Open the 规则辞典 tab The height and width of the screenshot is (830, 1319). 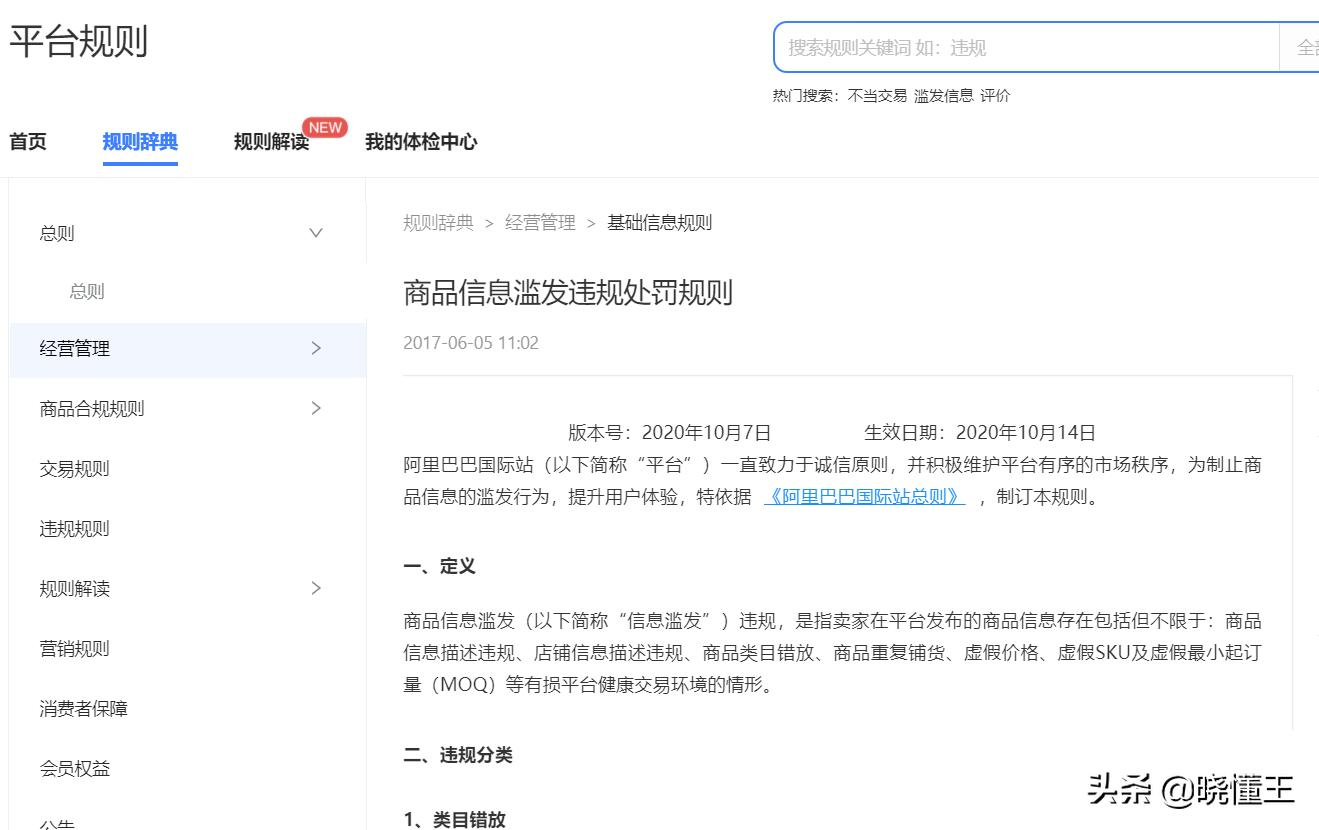(140, 141)
